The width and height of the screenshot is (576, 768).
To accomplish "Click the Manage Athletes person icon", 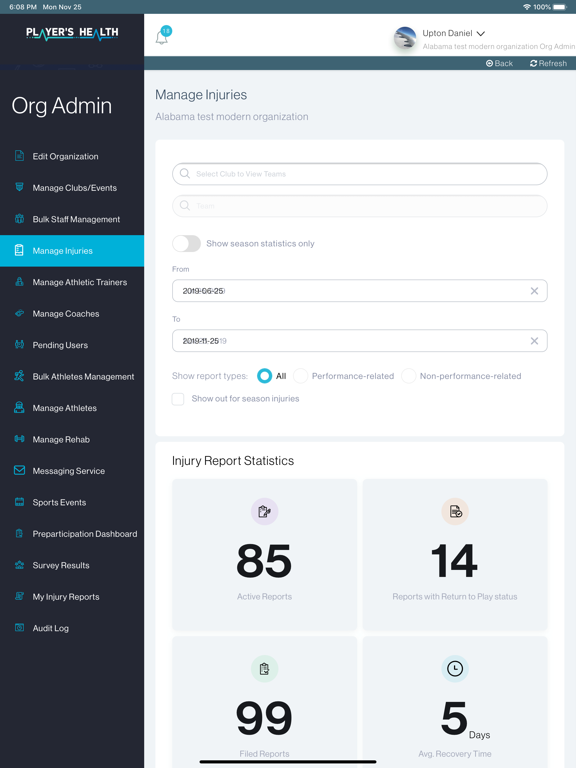I will 19,408.
